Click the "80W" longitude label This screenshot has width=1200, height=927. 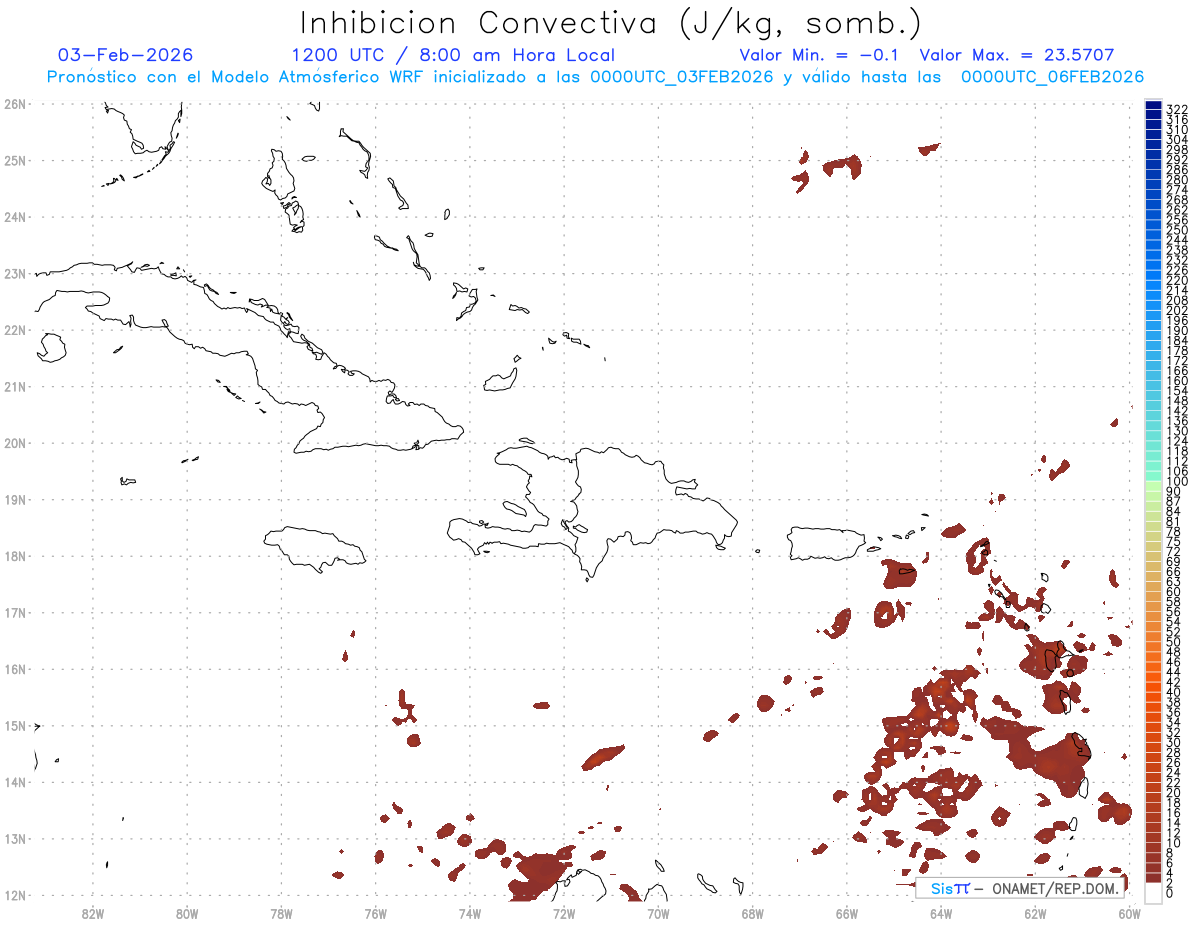(187, 913)
